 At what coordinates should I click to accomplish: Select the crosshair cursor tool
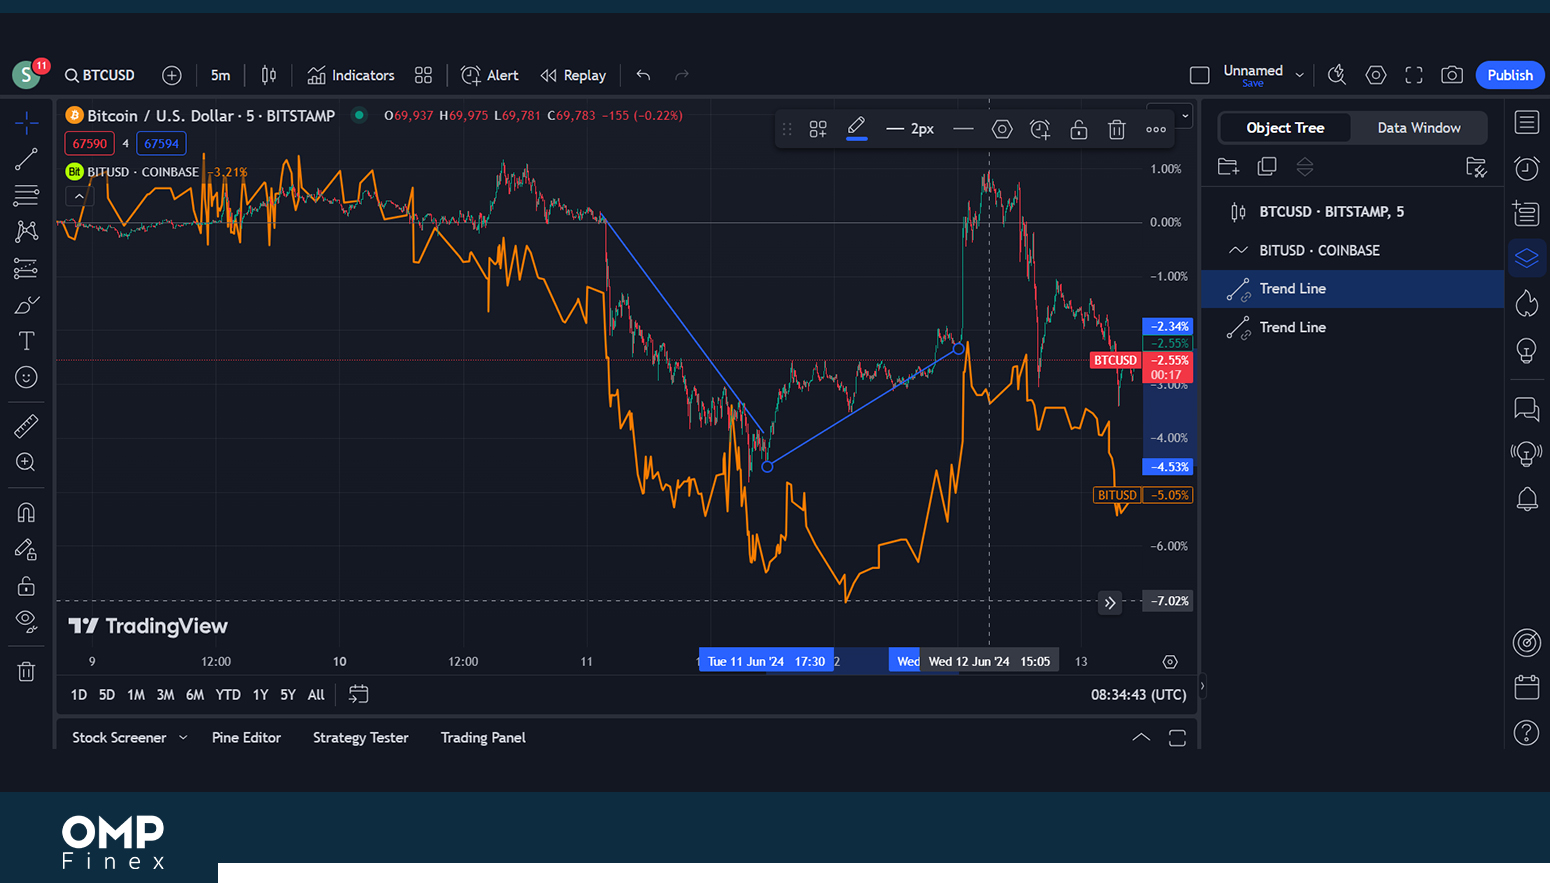pyautogui.click(x=26, y=123)
